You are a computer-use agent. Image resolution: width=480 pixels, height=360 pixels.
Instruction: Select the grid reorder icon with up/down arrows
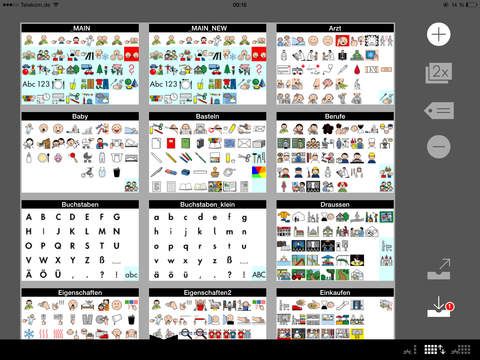(435, 349)
